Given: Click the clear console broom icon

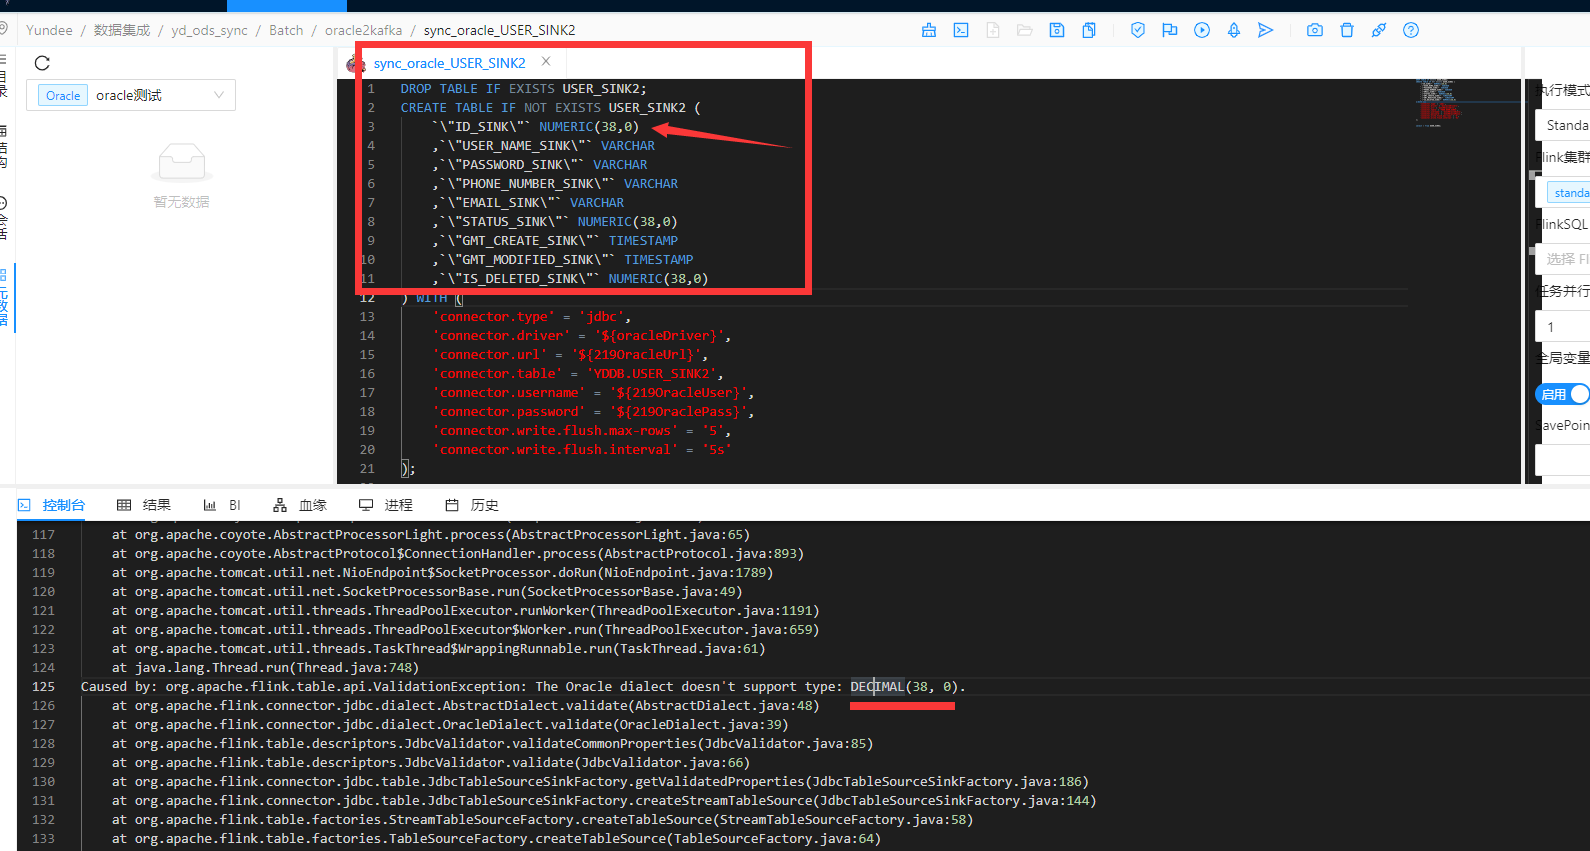Looking at the screenshot, I should click(x=929, y=30).
